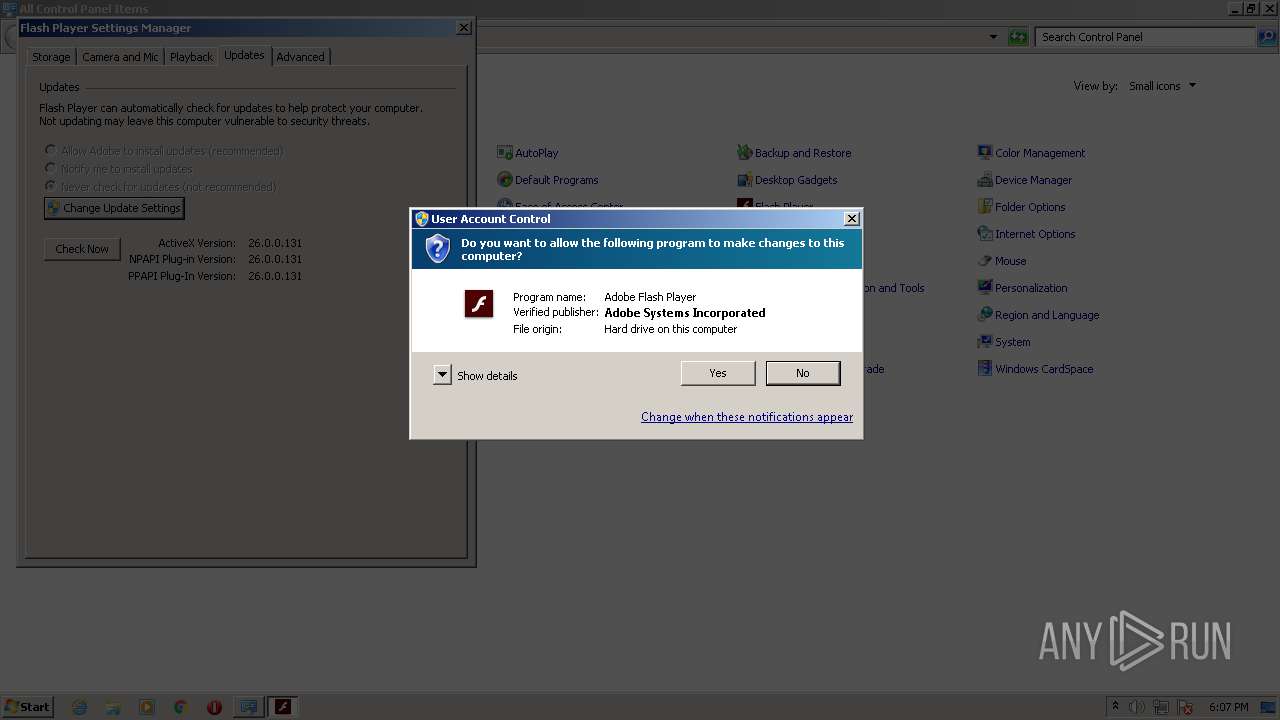This screenshot has height=720, width=1280.
Task: Show hidden tray icons arrow
Action: pyautogui.click(x=1115, y=707)
